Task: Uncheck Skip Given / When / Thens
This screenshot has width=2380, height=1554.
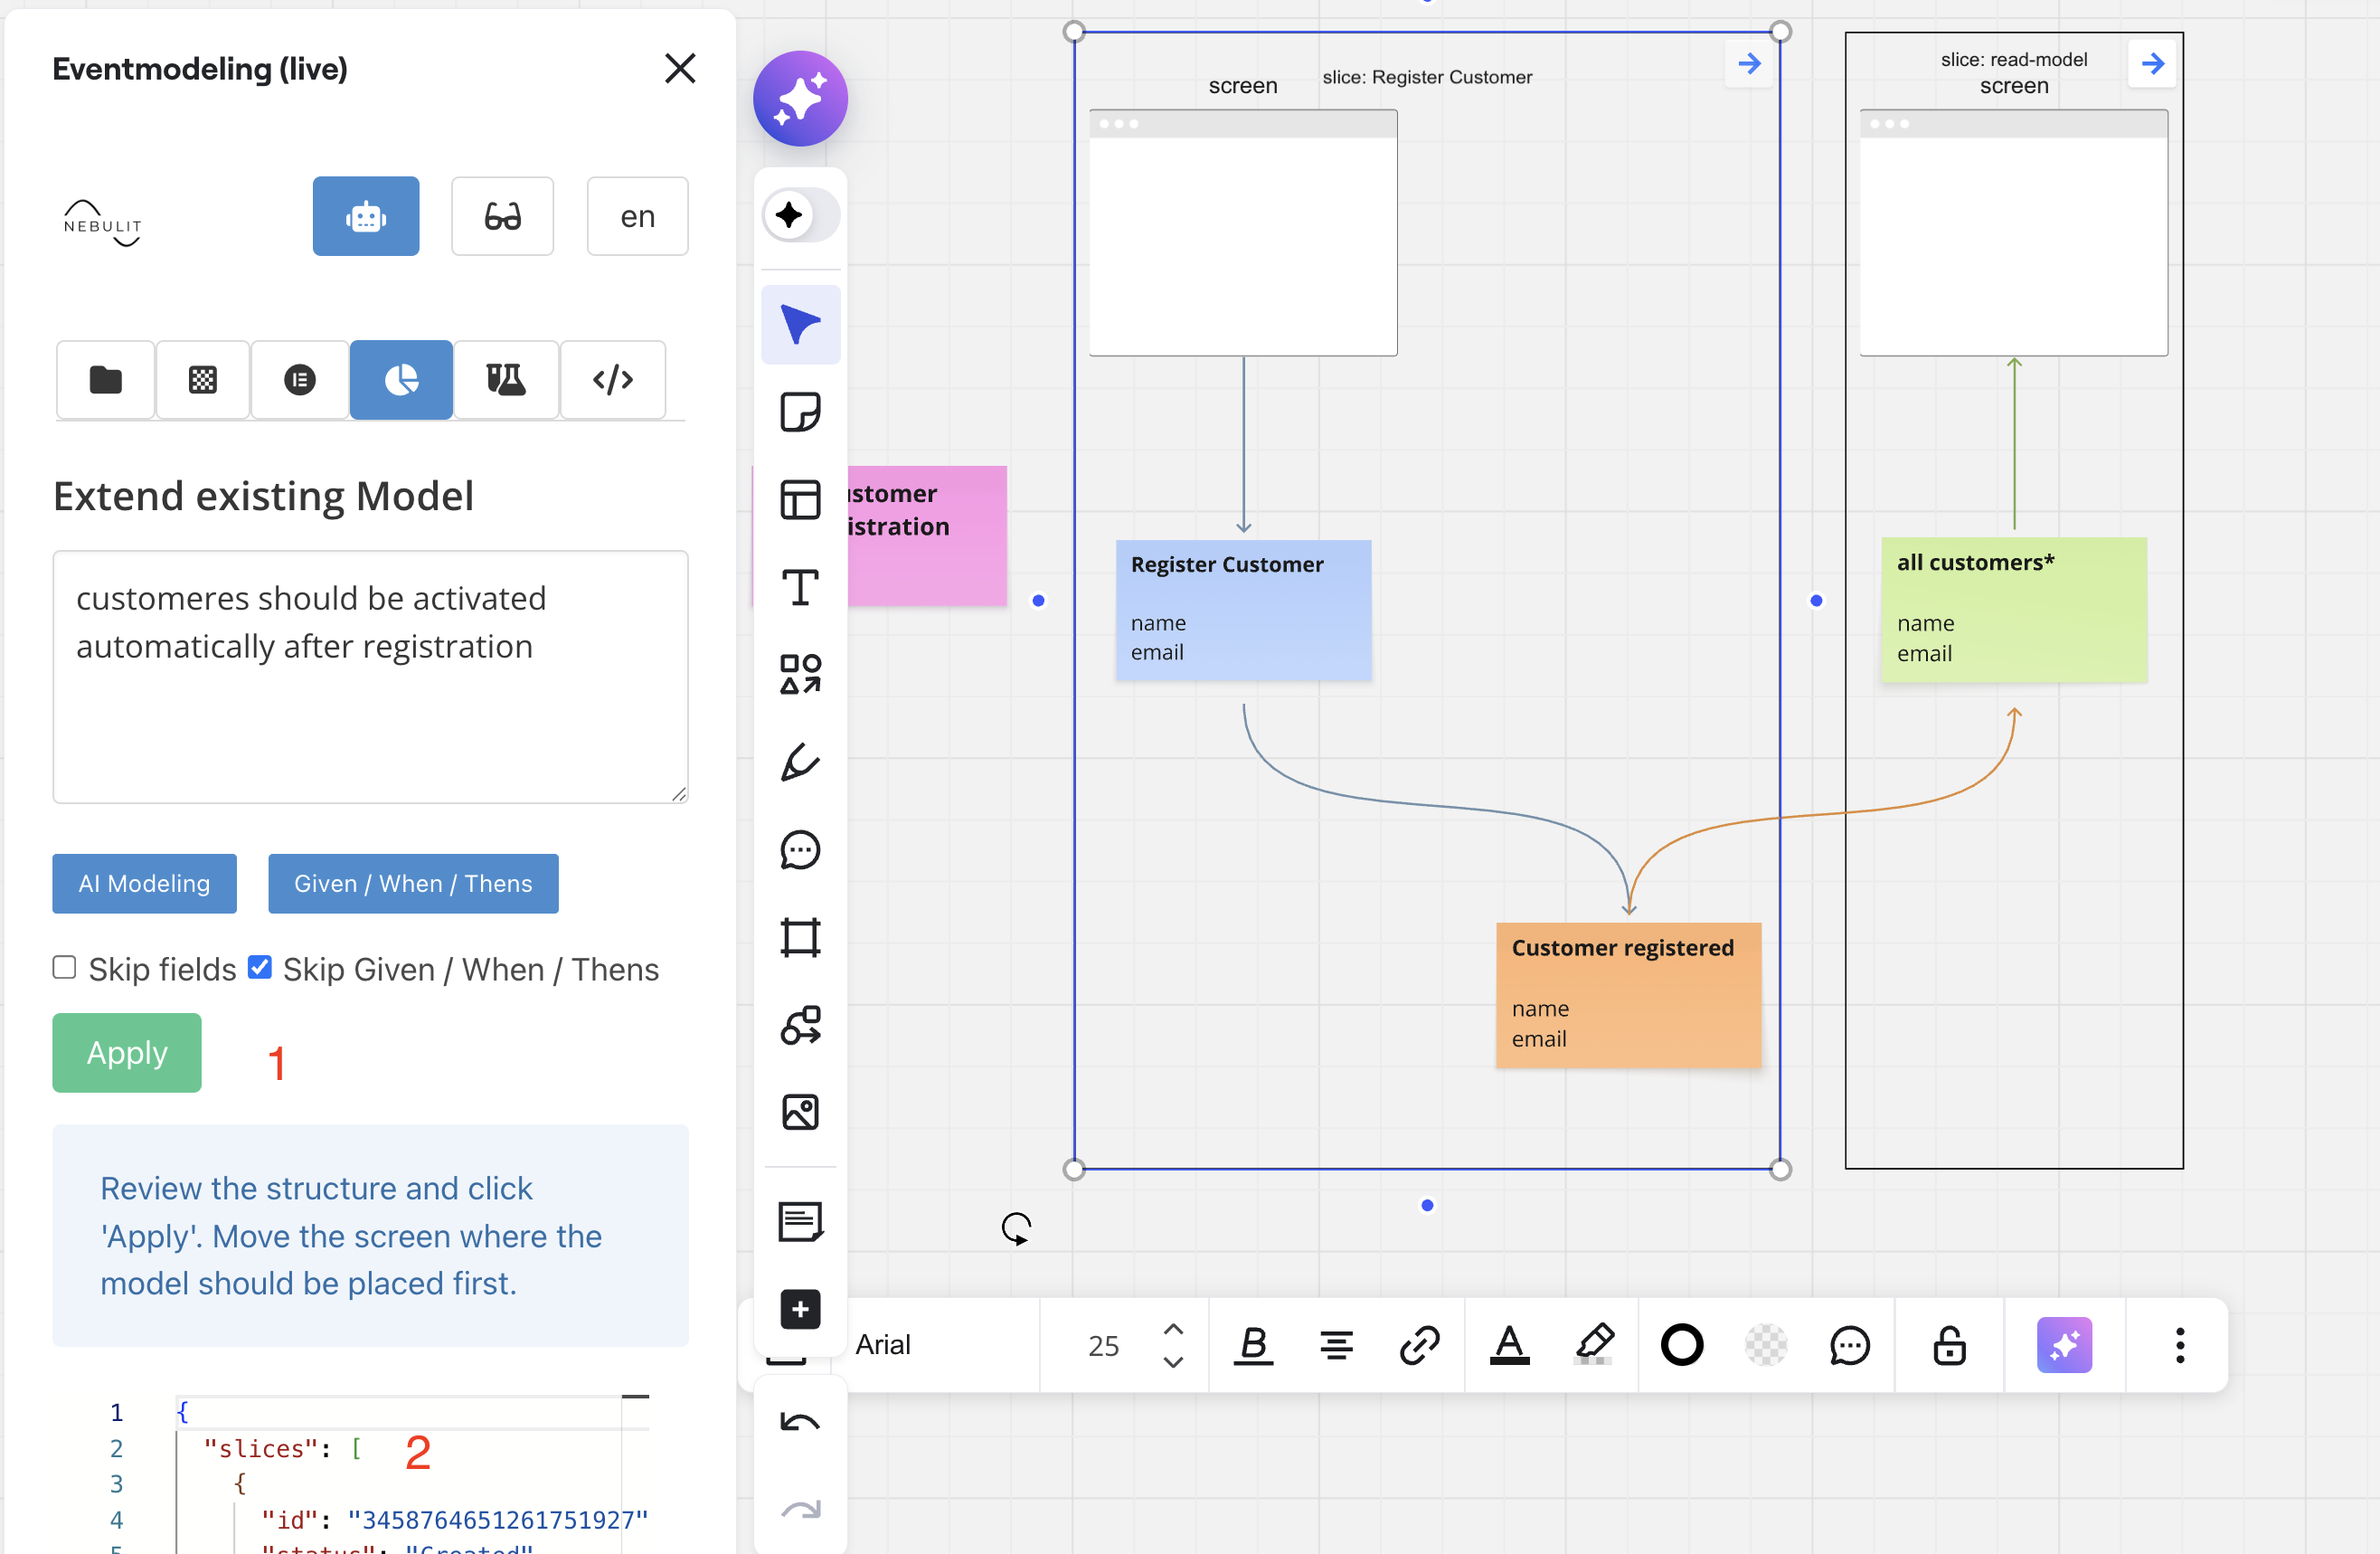Action: [260, 967]
